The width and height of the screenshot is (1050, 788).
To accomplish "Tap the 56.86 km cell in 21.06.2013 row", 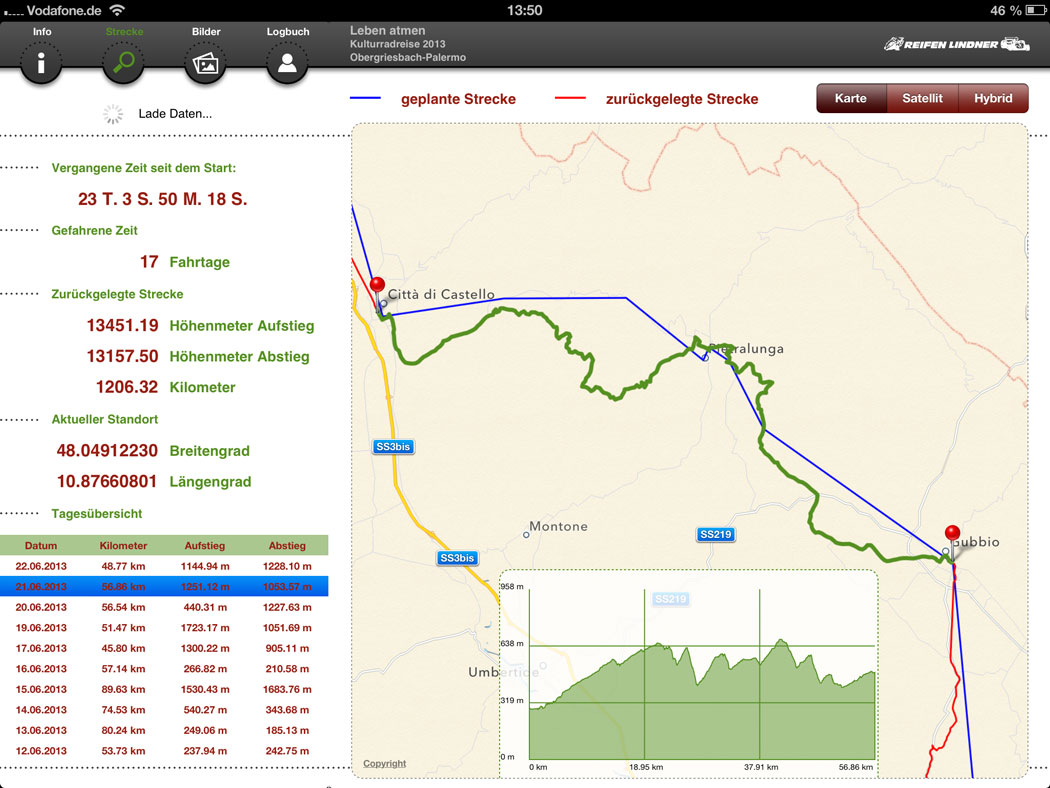I will [123, 586].
